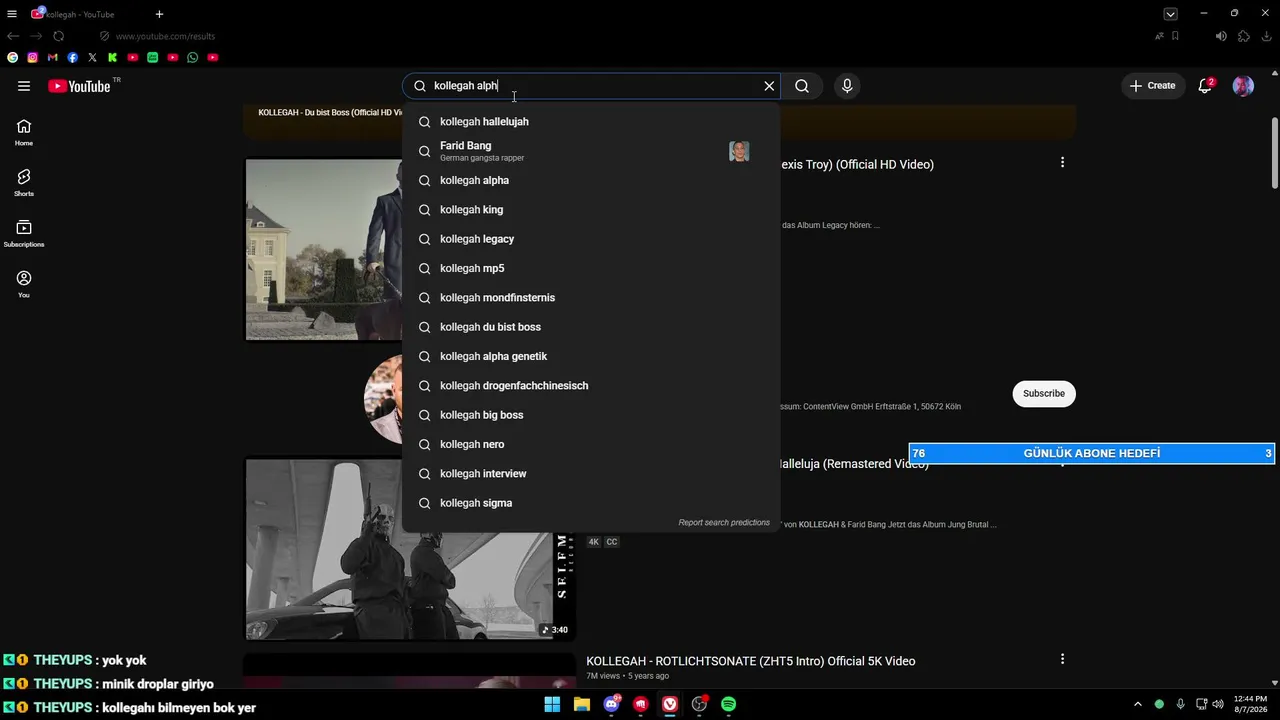
Task: Open the X (Twitter) bookmark
Action: coord(93,58)
